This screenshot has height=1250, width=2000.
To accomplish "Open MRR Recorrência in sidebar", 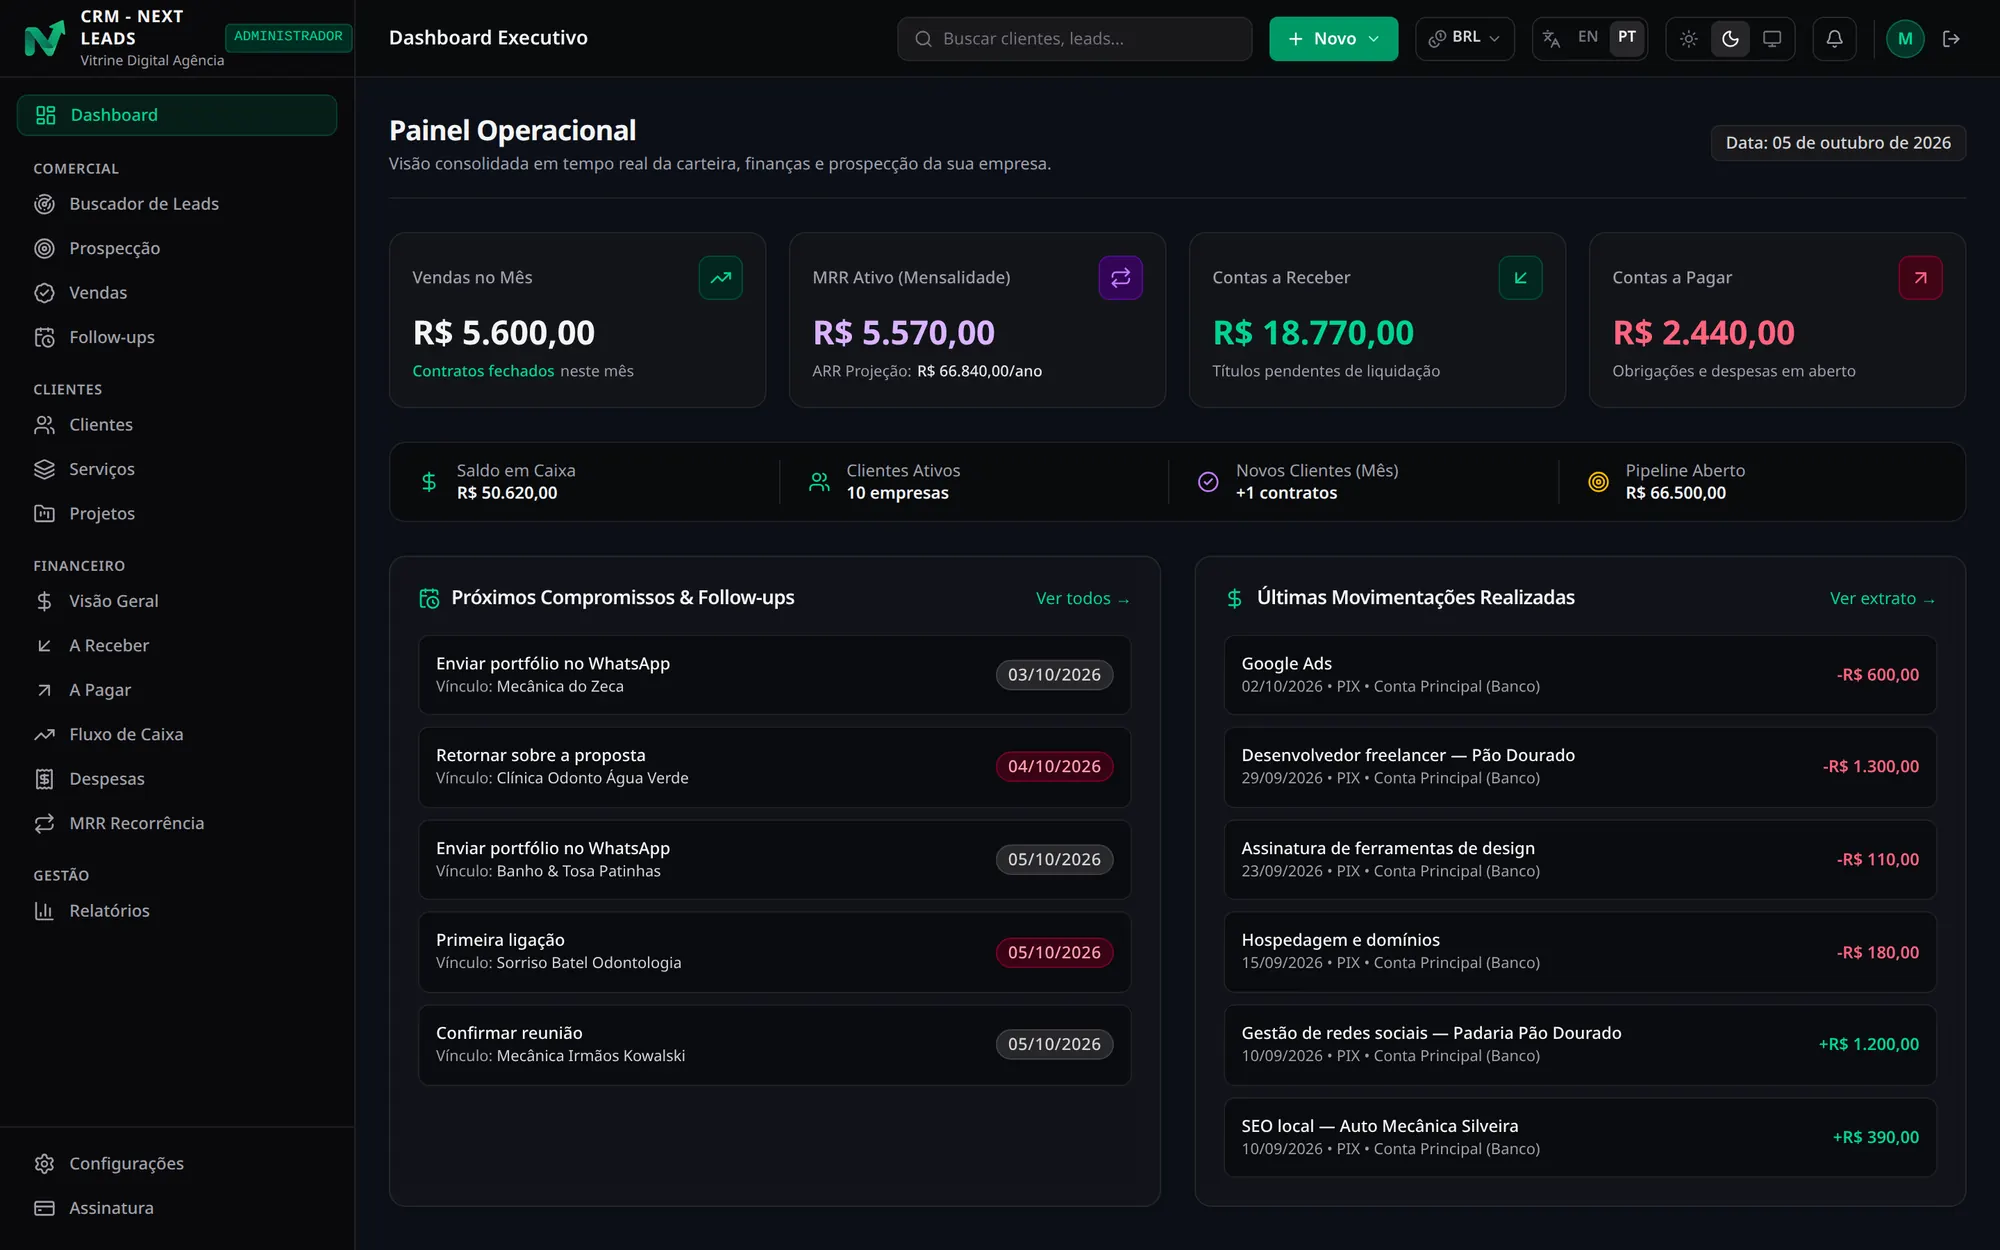I will [177, 823].
